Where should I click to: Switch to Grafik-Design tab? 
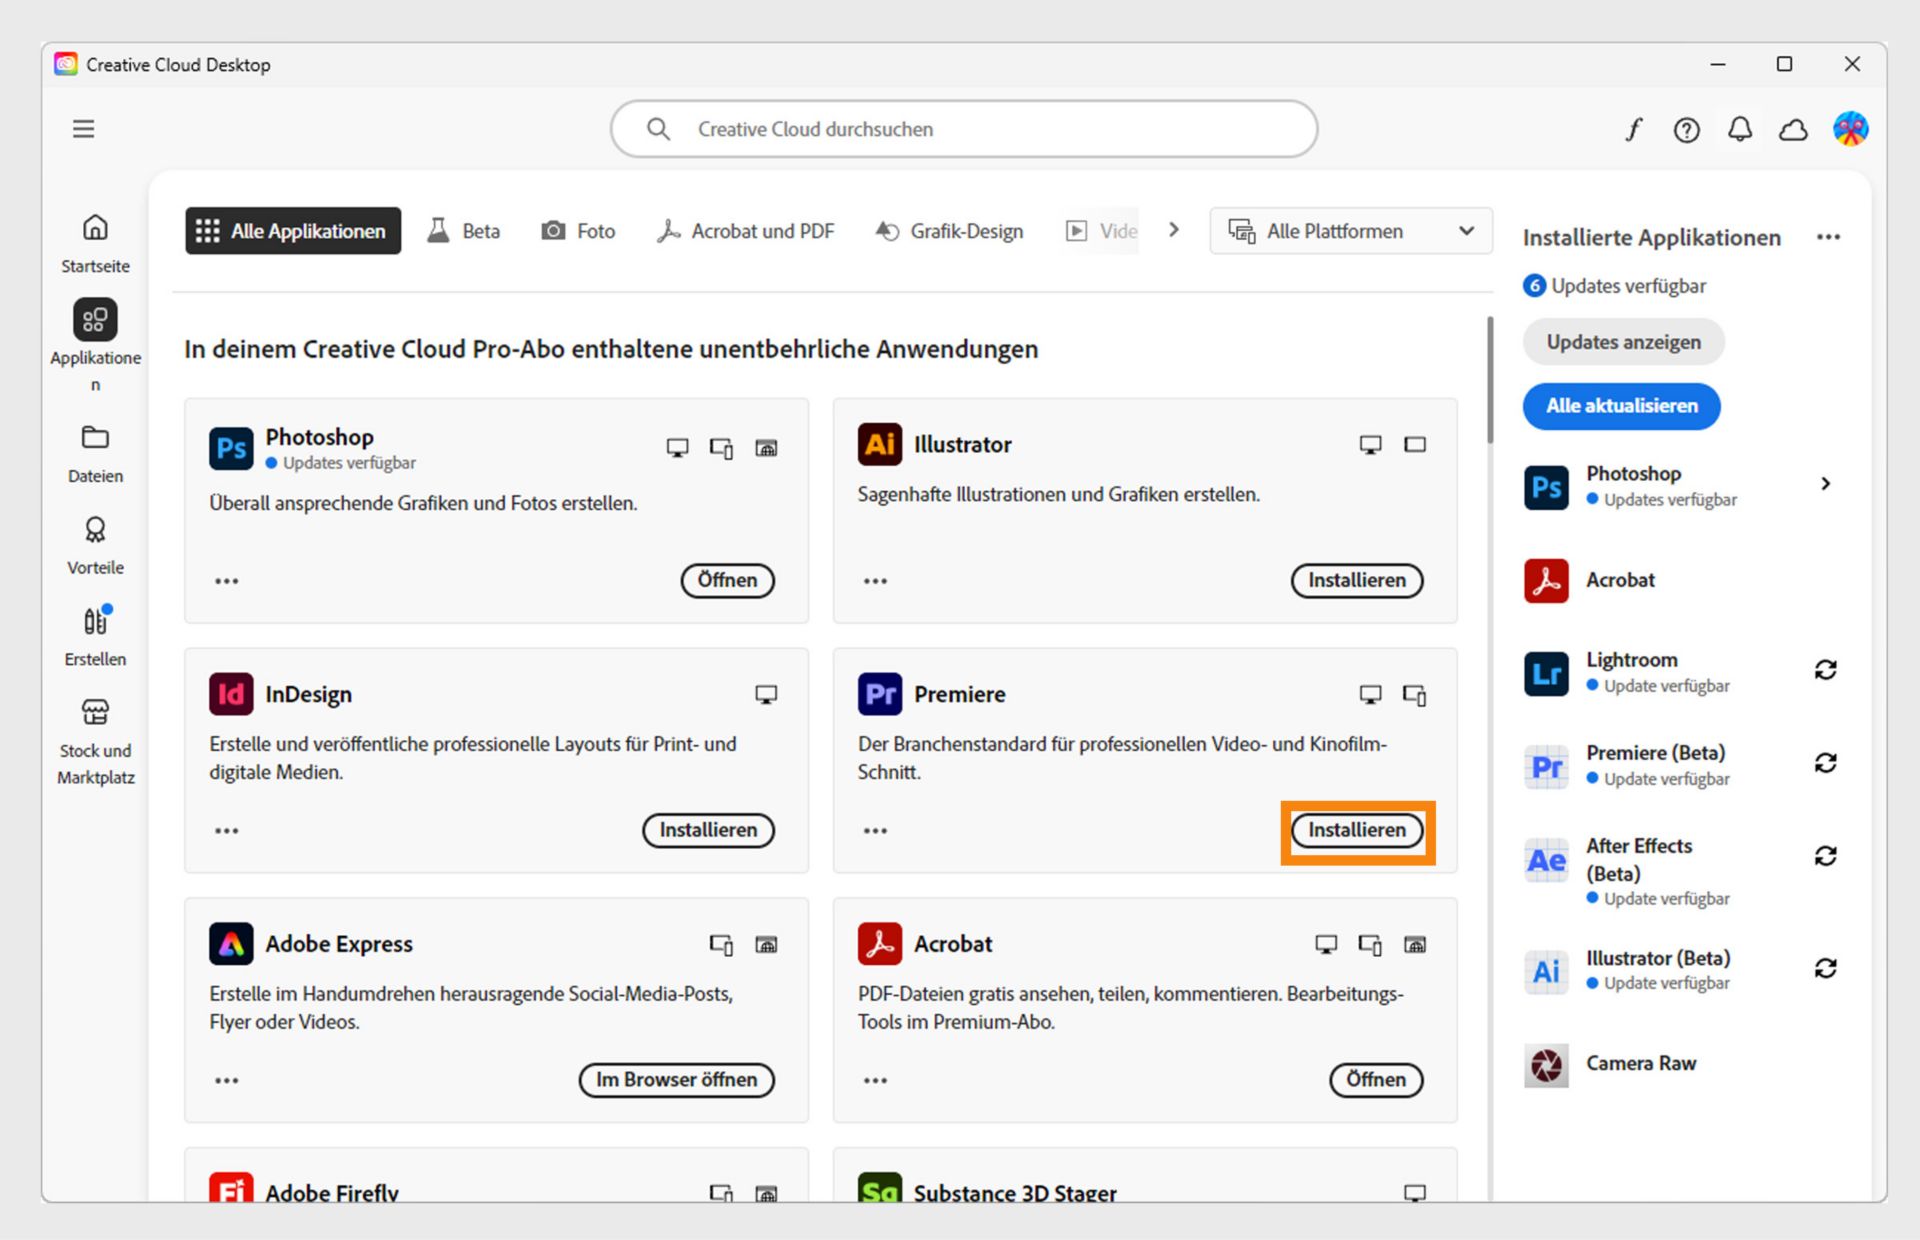click(x=949, y=231)
